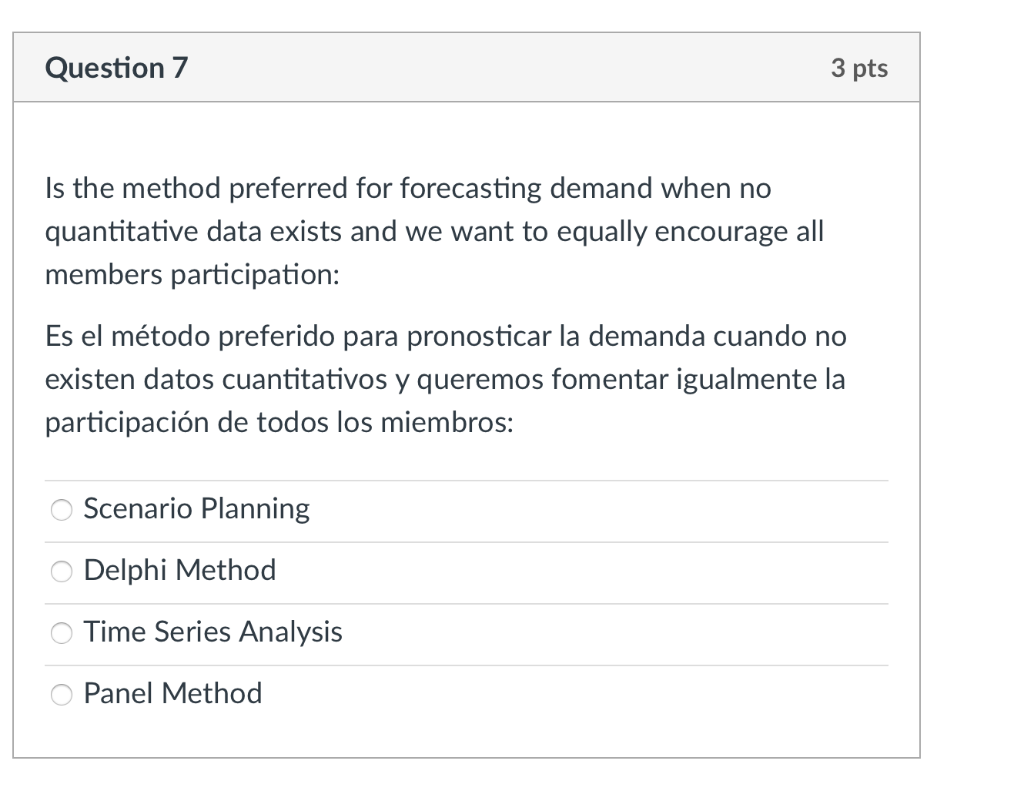Click the Spanish question text paragraph
This screenshot has height=801, width=1024.
[445, 379]
